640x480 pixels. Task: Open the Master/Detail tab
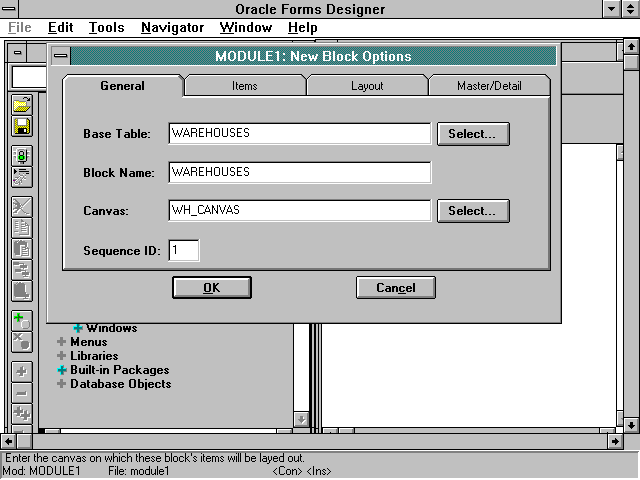coord(489,86)
